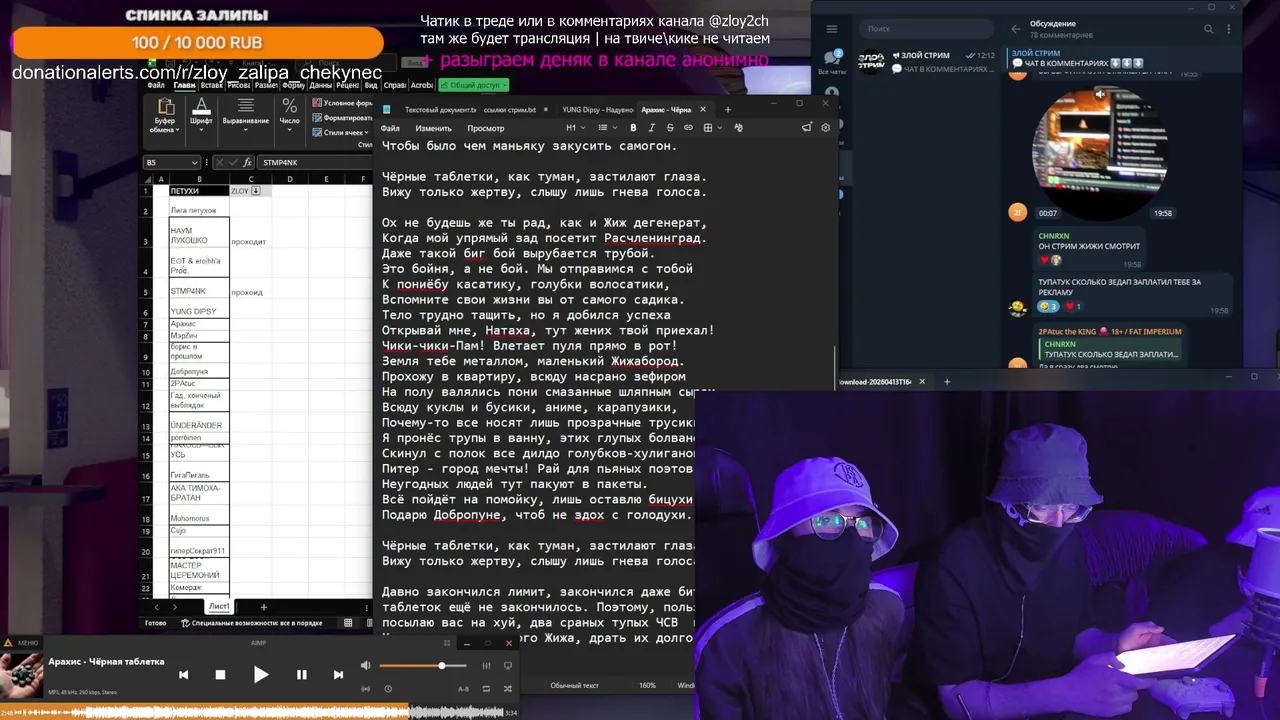This screenshot has height=720, width=1280.
Task: Unmute the round video message
Action: point(1101,94)
